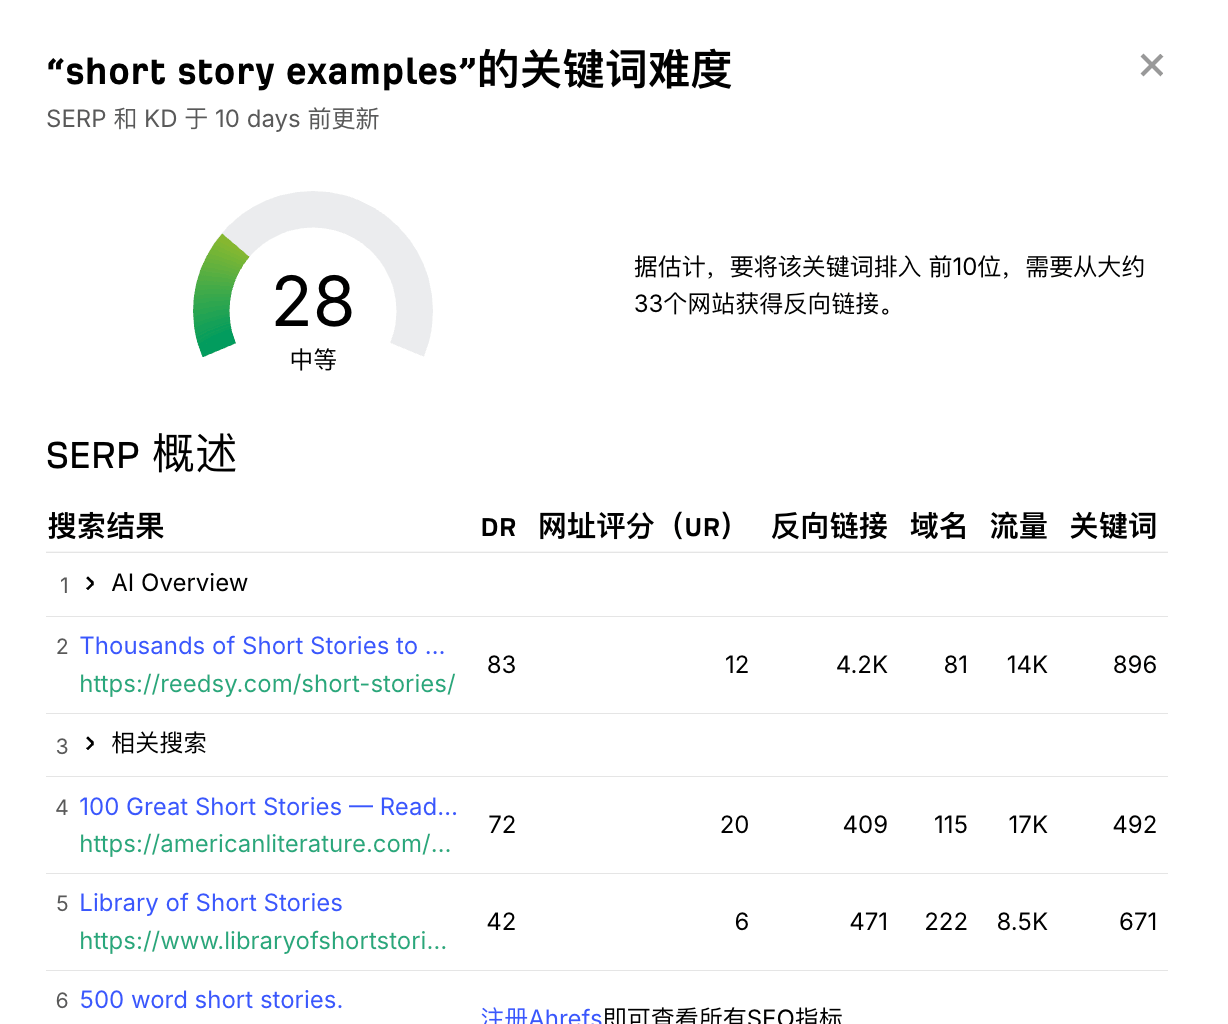Click the AI Overview label text
Image resolution: width=1228 pixels, height=1024 pixels.
click(180, 583)
